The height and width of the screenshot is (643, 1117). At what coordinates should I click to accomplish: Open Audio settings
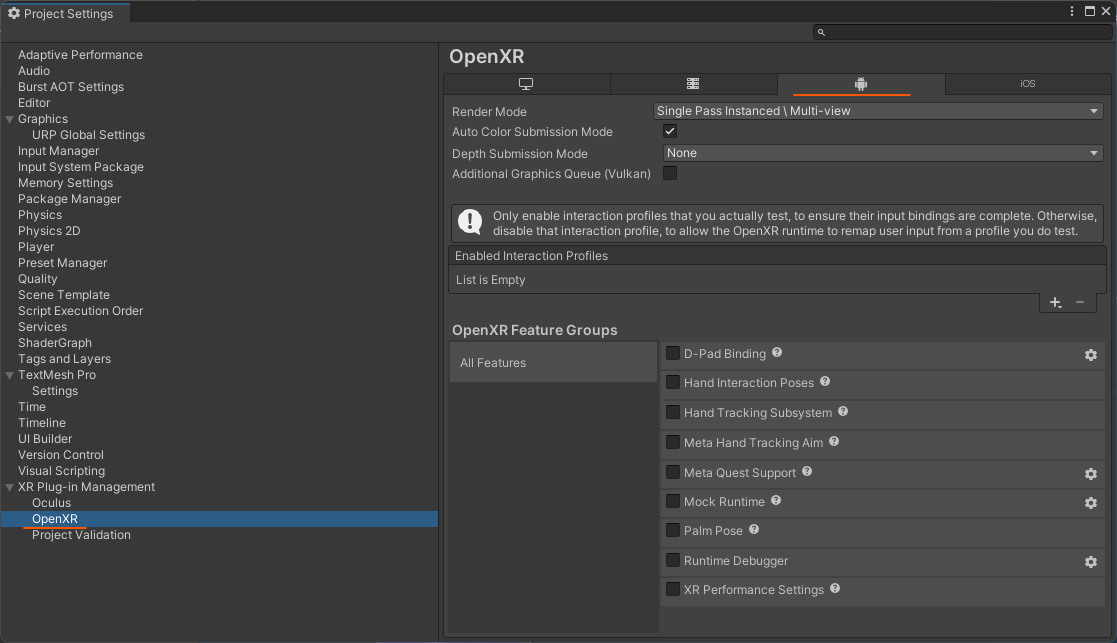click(33, 71)
